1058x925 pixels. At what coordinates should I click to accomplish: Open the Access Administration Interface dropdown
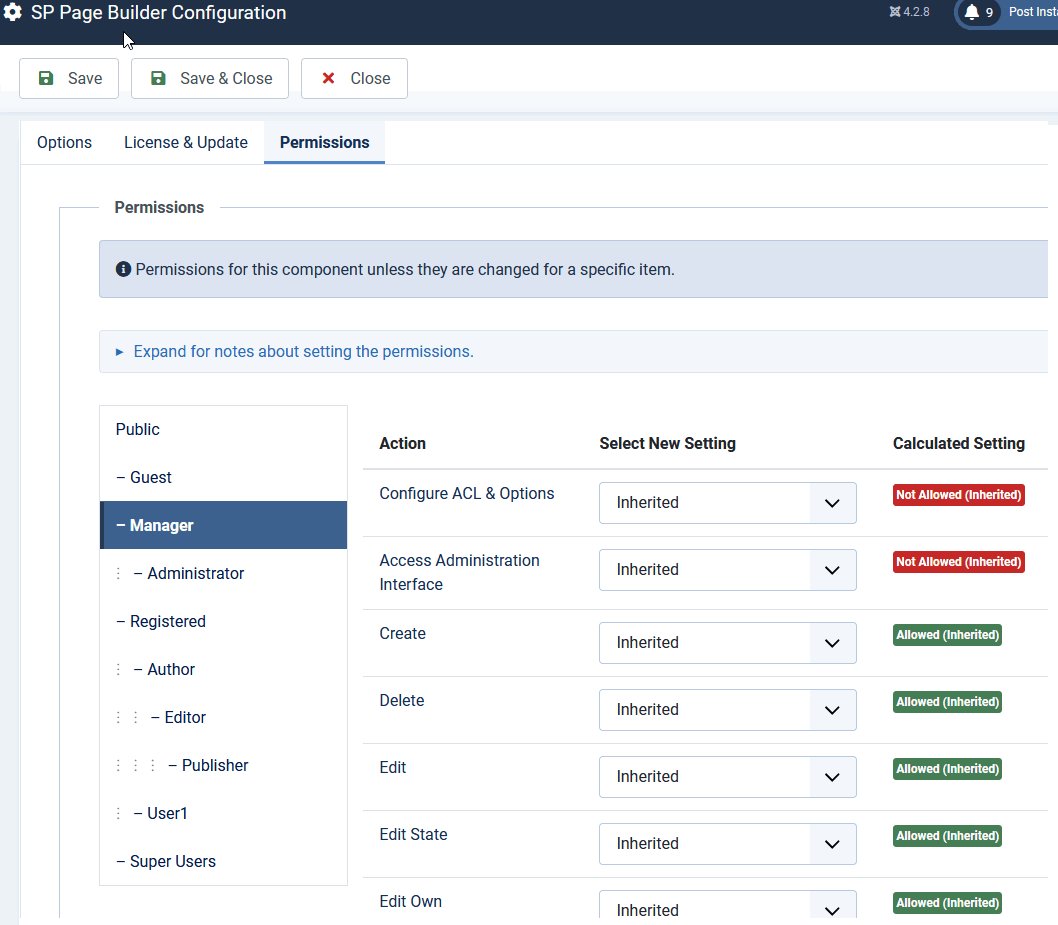click(727, 570)
